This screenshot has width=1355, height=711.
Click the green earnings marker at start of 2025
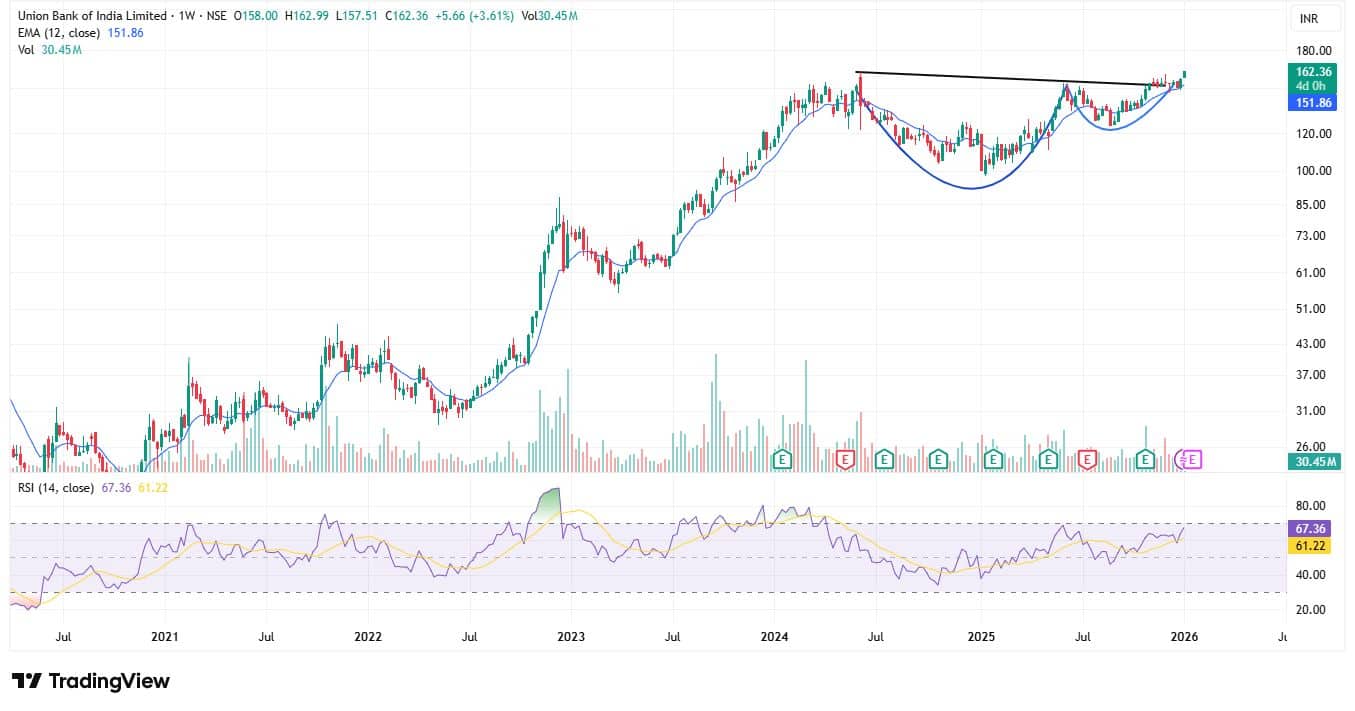pos(993,459)
